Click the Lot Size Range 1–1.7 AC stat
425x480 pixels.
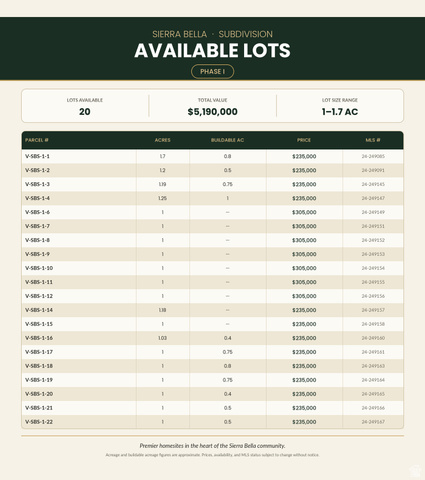click(x=340, y=112)
